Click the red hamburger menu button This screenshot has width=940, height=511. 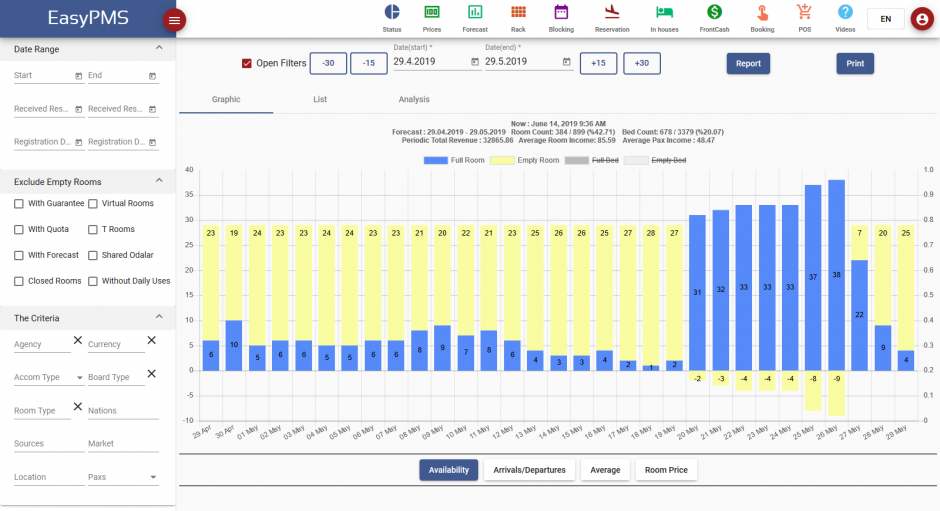(x=174, y=20)
